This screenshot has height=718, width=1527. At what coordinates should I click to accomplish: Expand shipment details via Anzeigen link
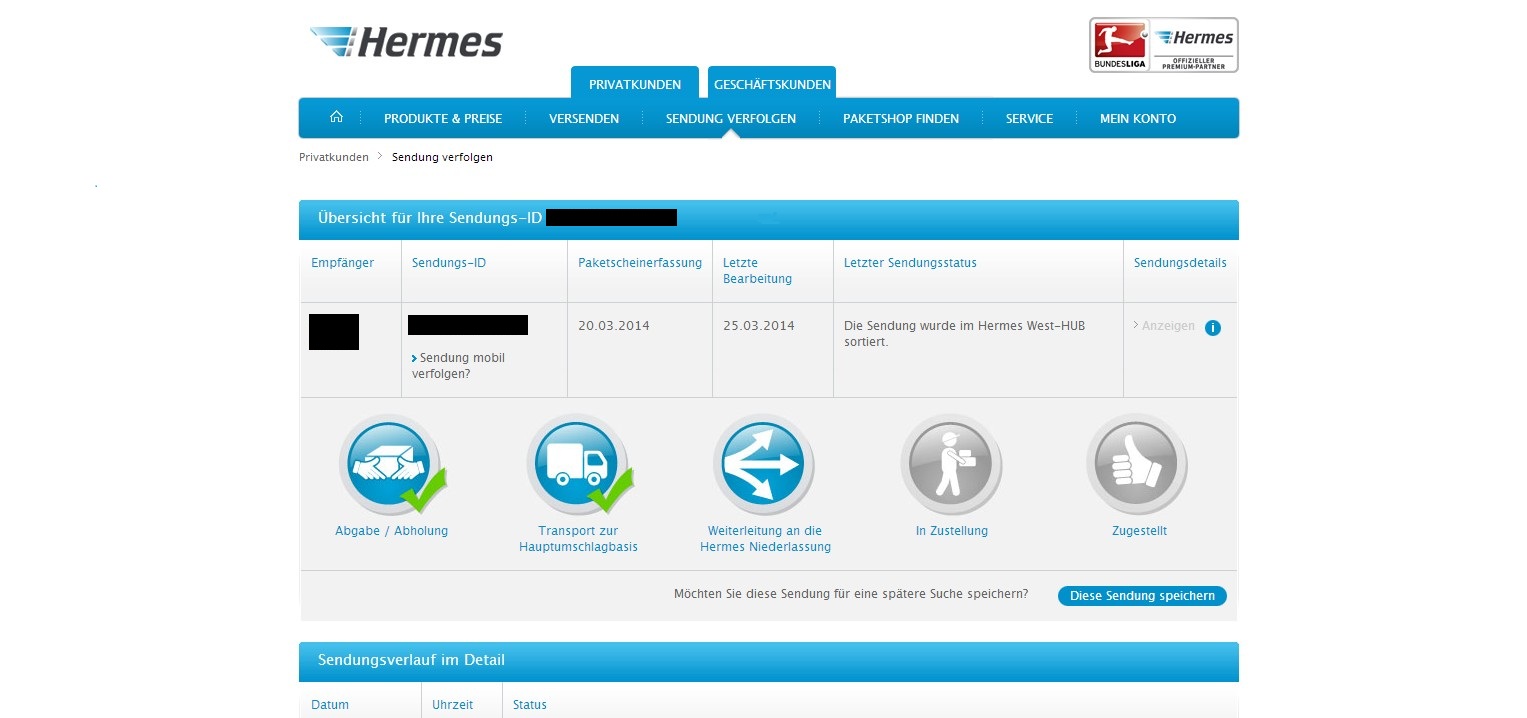click(x=1167, y=326)
